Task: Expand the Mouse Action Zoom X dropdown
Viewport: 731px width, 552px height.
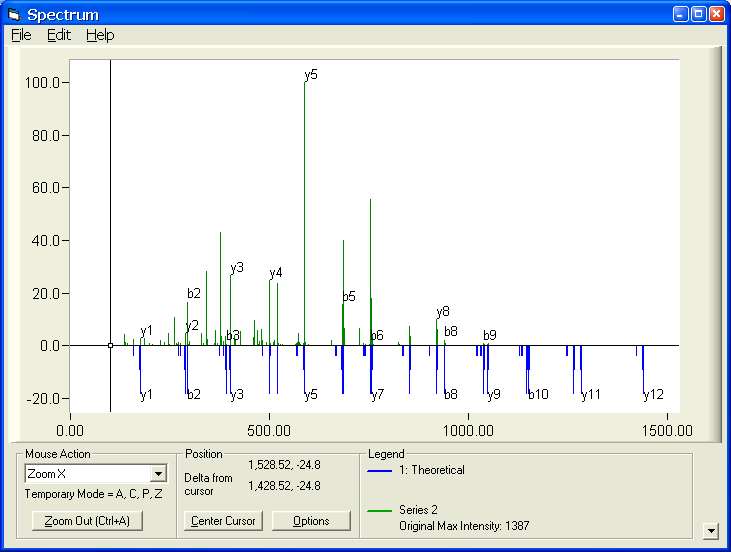Action: pos(159,474)
